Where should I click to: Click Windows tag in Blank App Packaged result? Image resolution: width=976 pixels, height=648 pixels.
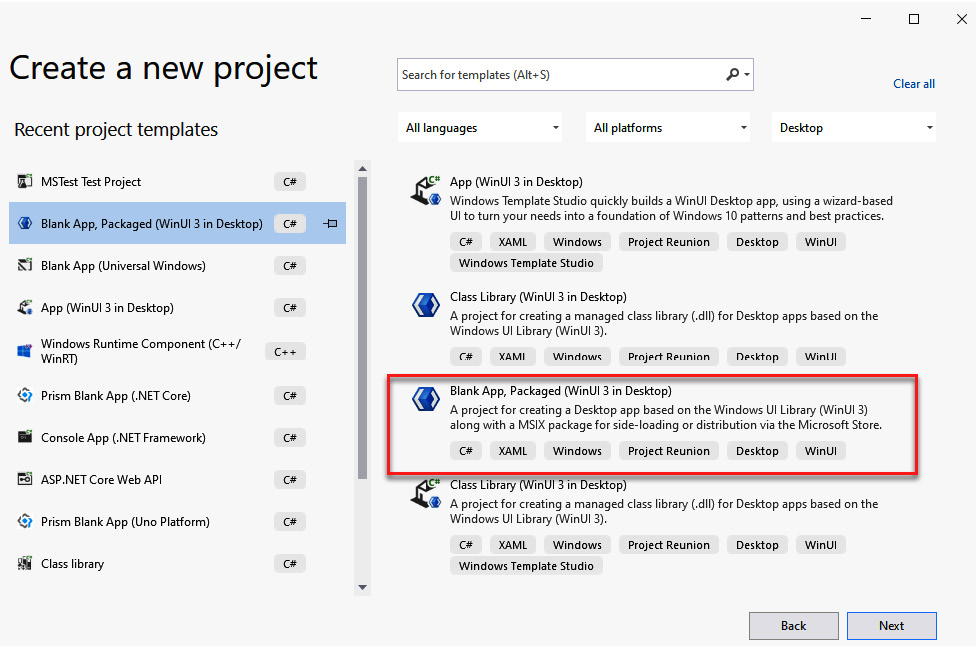tap(577, 451)
